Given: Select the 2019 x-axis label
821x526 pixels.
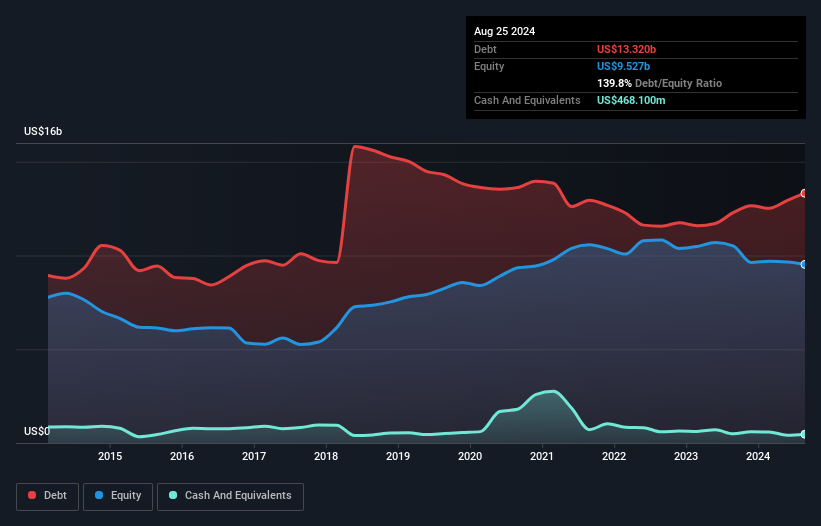Looking at the screenshot, I should 398,456.
